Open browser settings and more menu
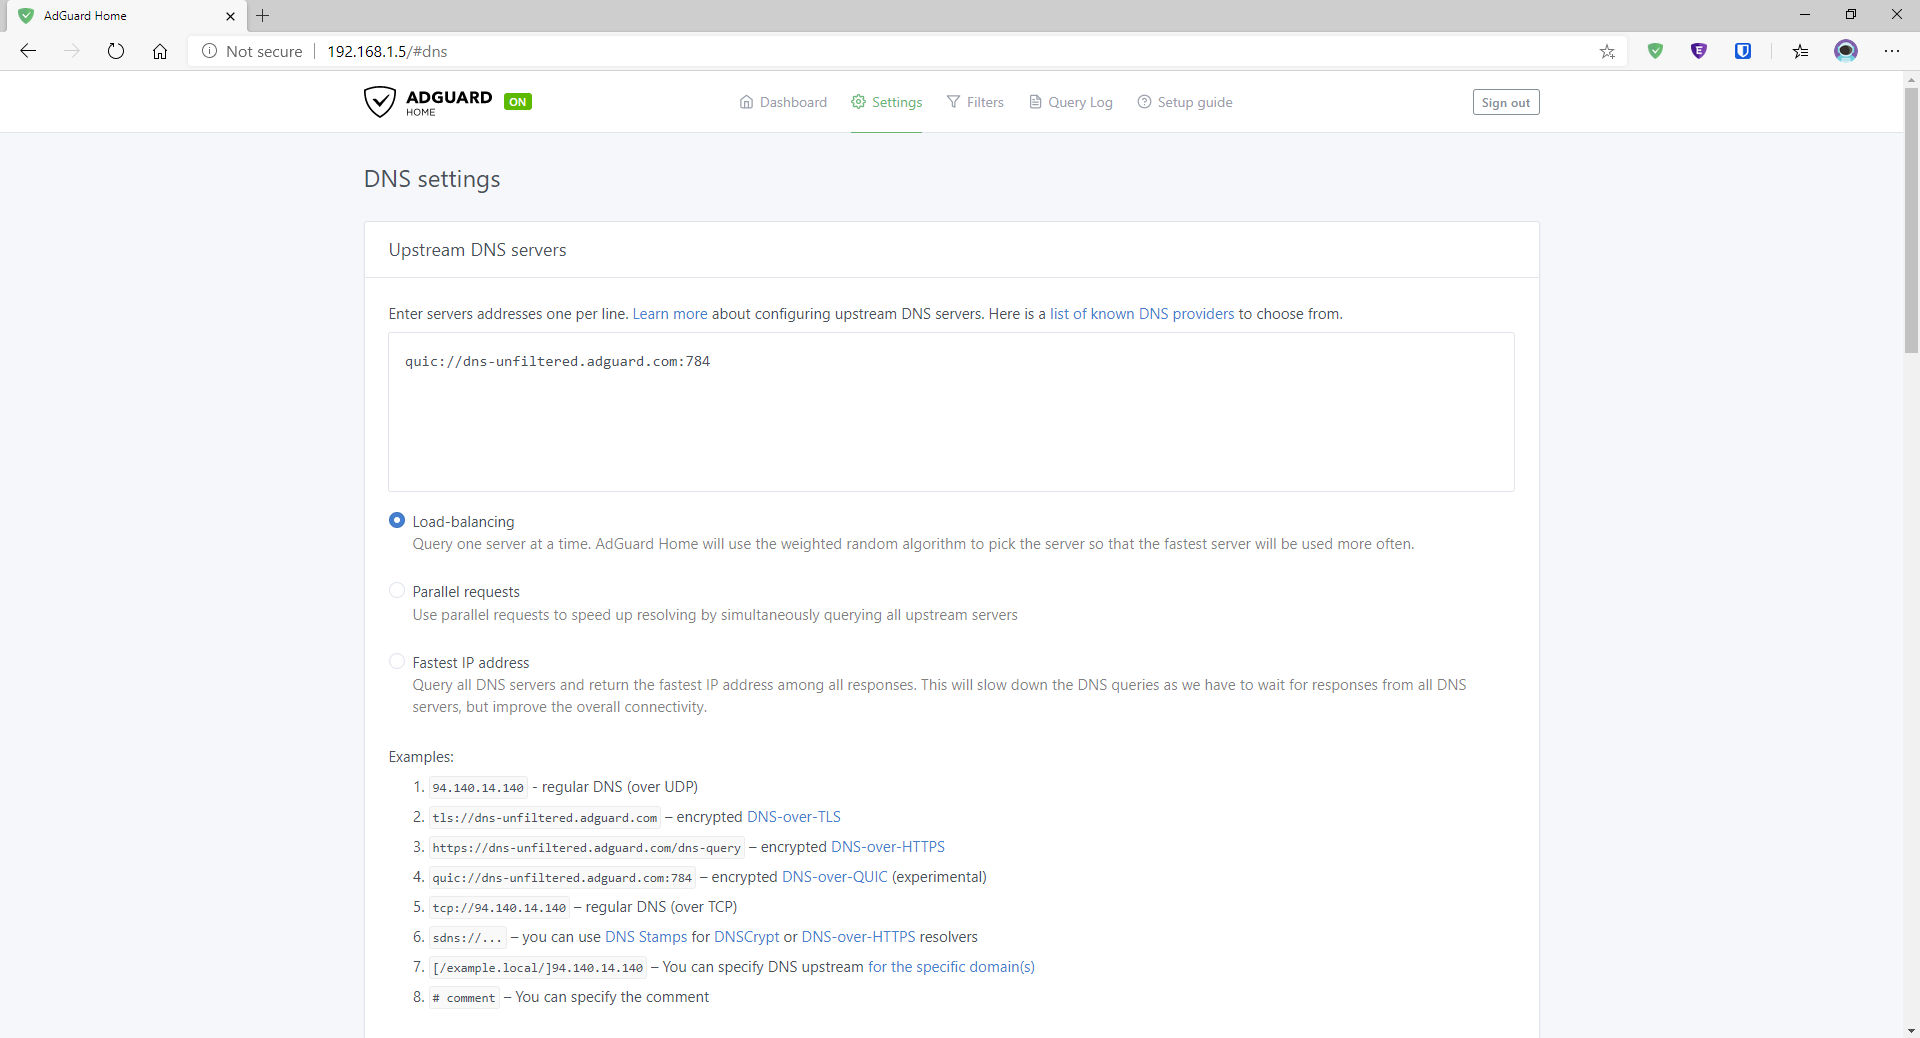 pos(1892,51)
